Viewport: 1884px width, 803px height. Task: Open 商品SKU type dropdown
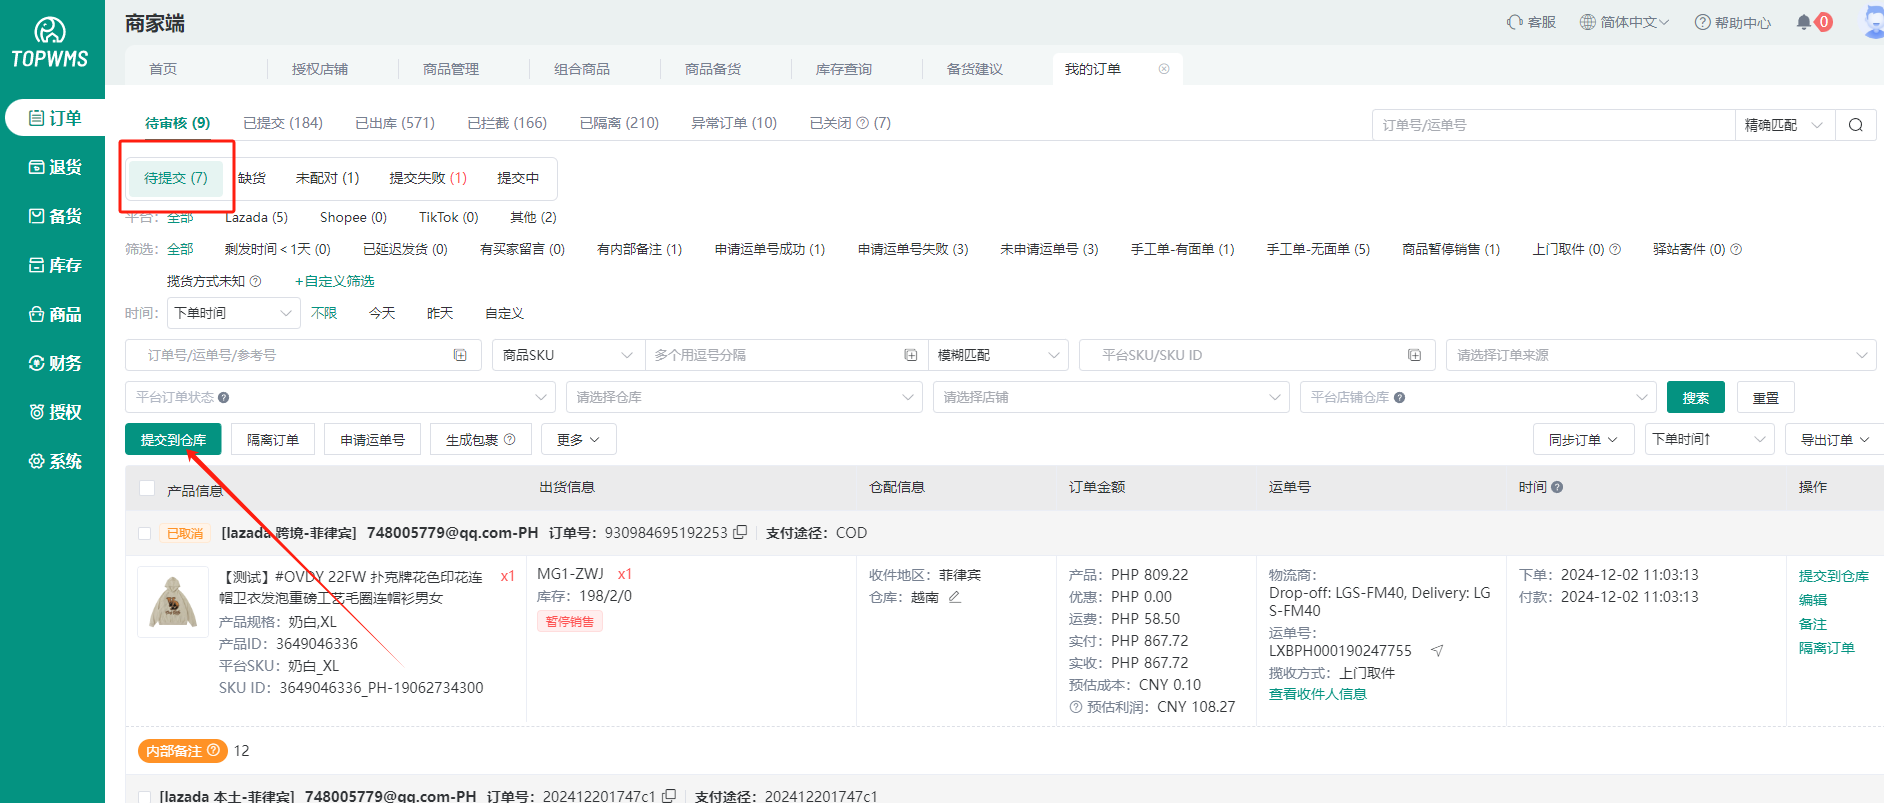point(568,355)
